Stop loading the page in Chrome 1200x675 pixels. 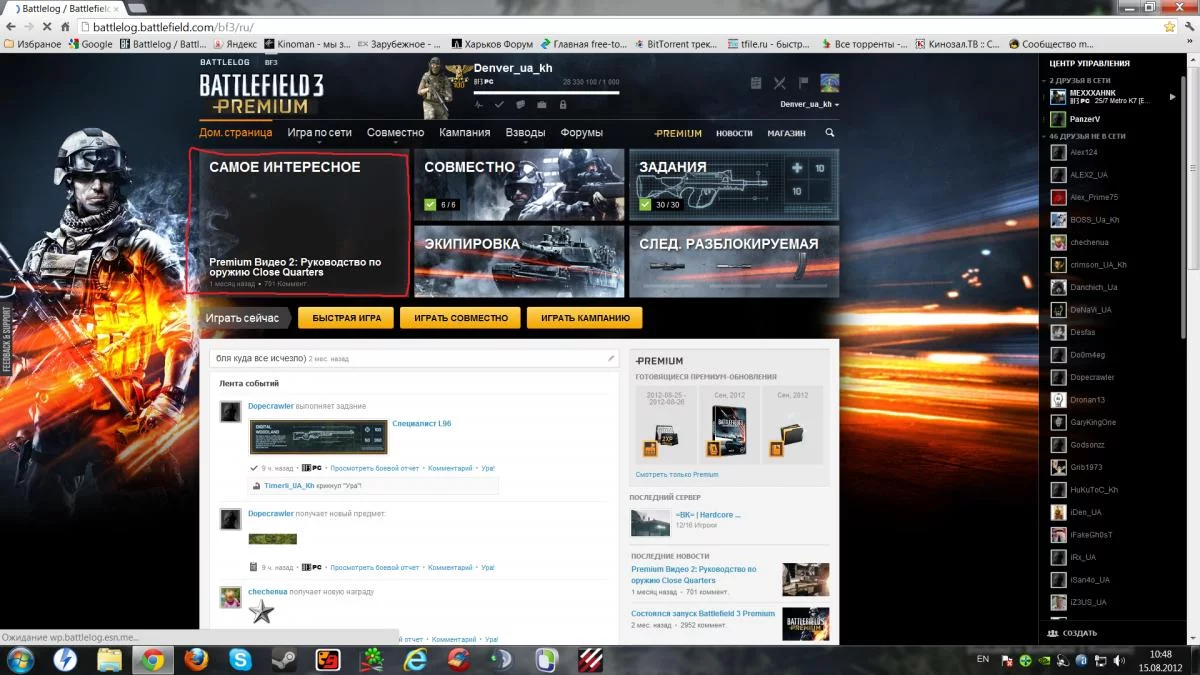point(48,27)
